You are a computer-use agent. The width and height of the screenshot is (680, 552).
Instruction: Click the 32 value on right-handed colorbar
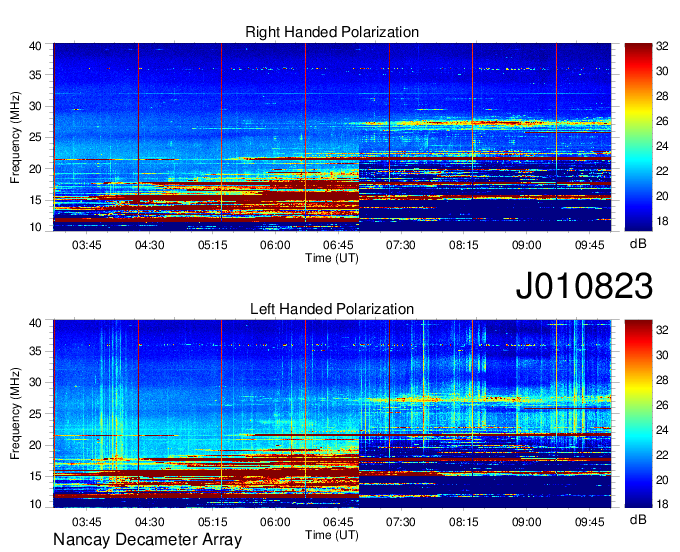[662, 46]
